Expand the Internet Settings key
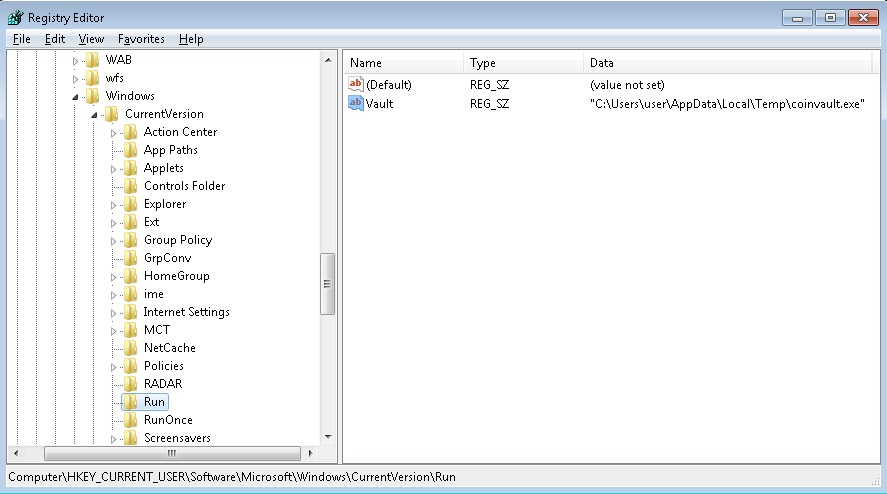 [114, 313]
